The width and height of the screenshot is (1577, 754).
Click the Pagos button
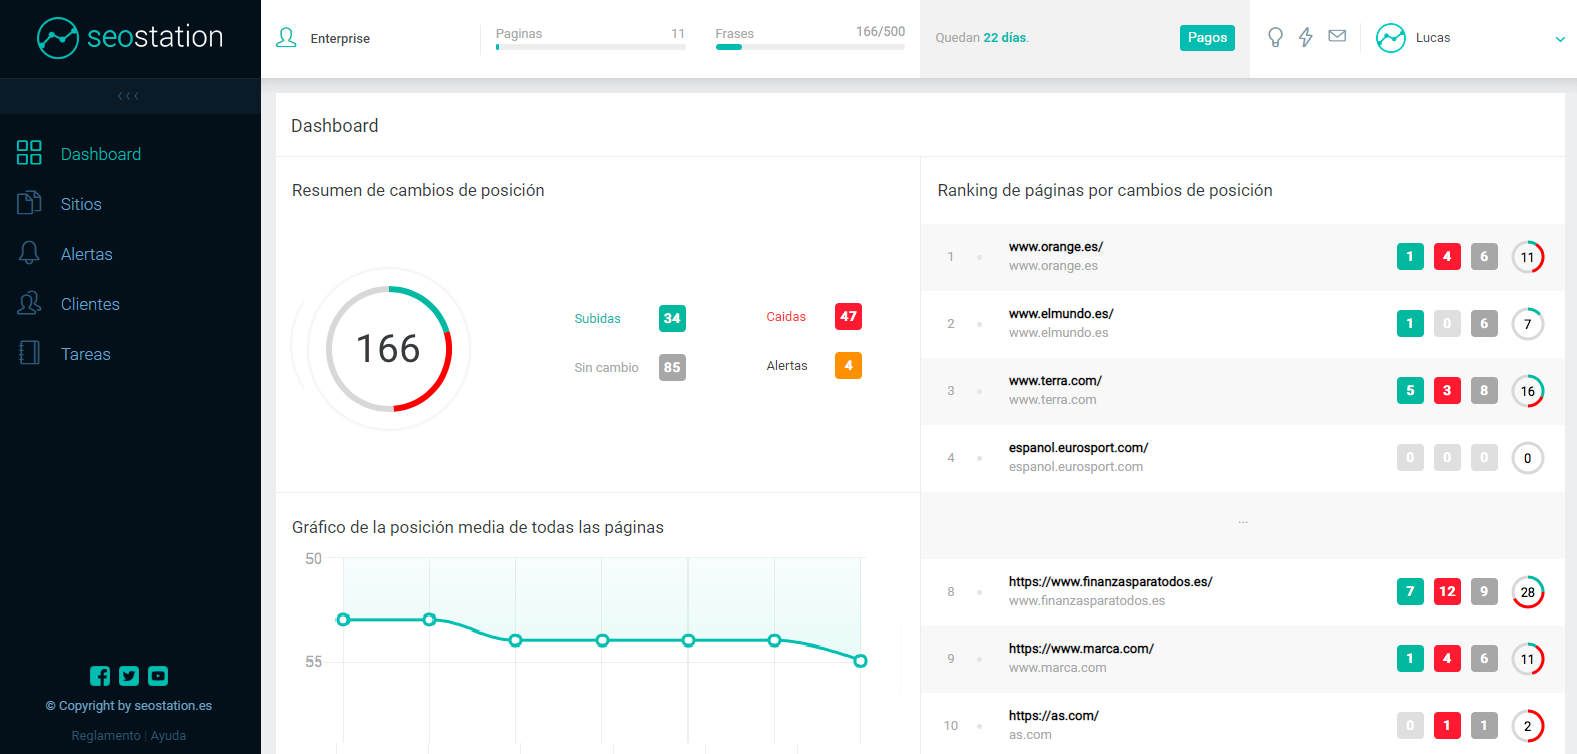click(1207, 38)
